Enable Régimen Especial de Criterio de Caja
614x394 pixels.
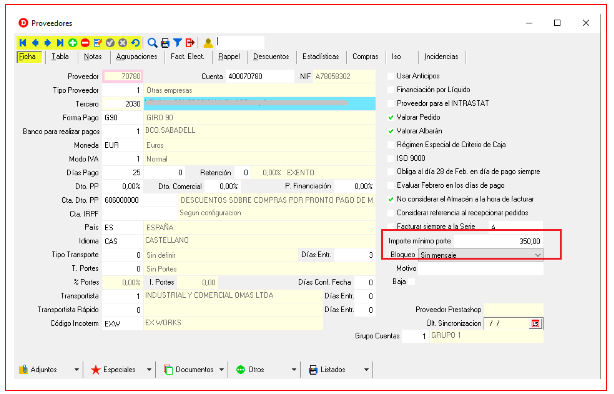tap(390, 145)
